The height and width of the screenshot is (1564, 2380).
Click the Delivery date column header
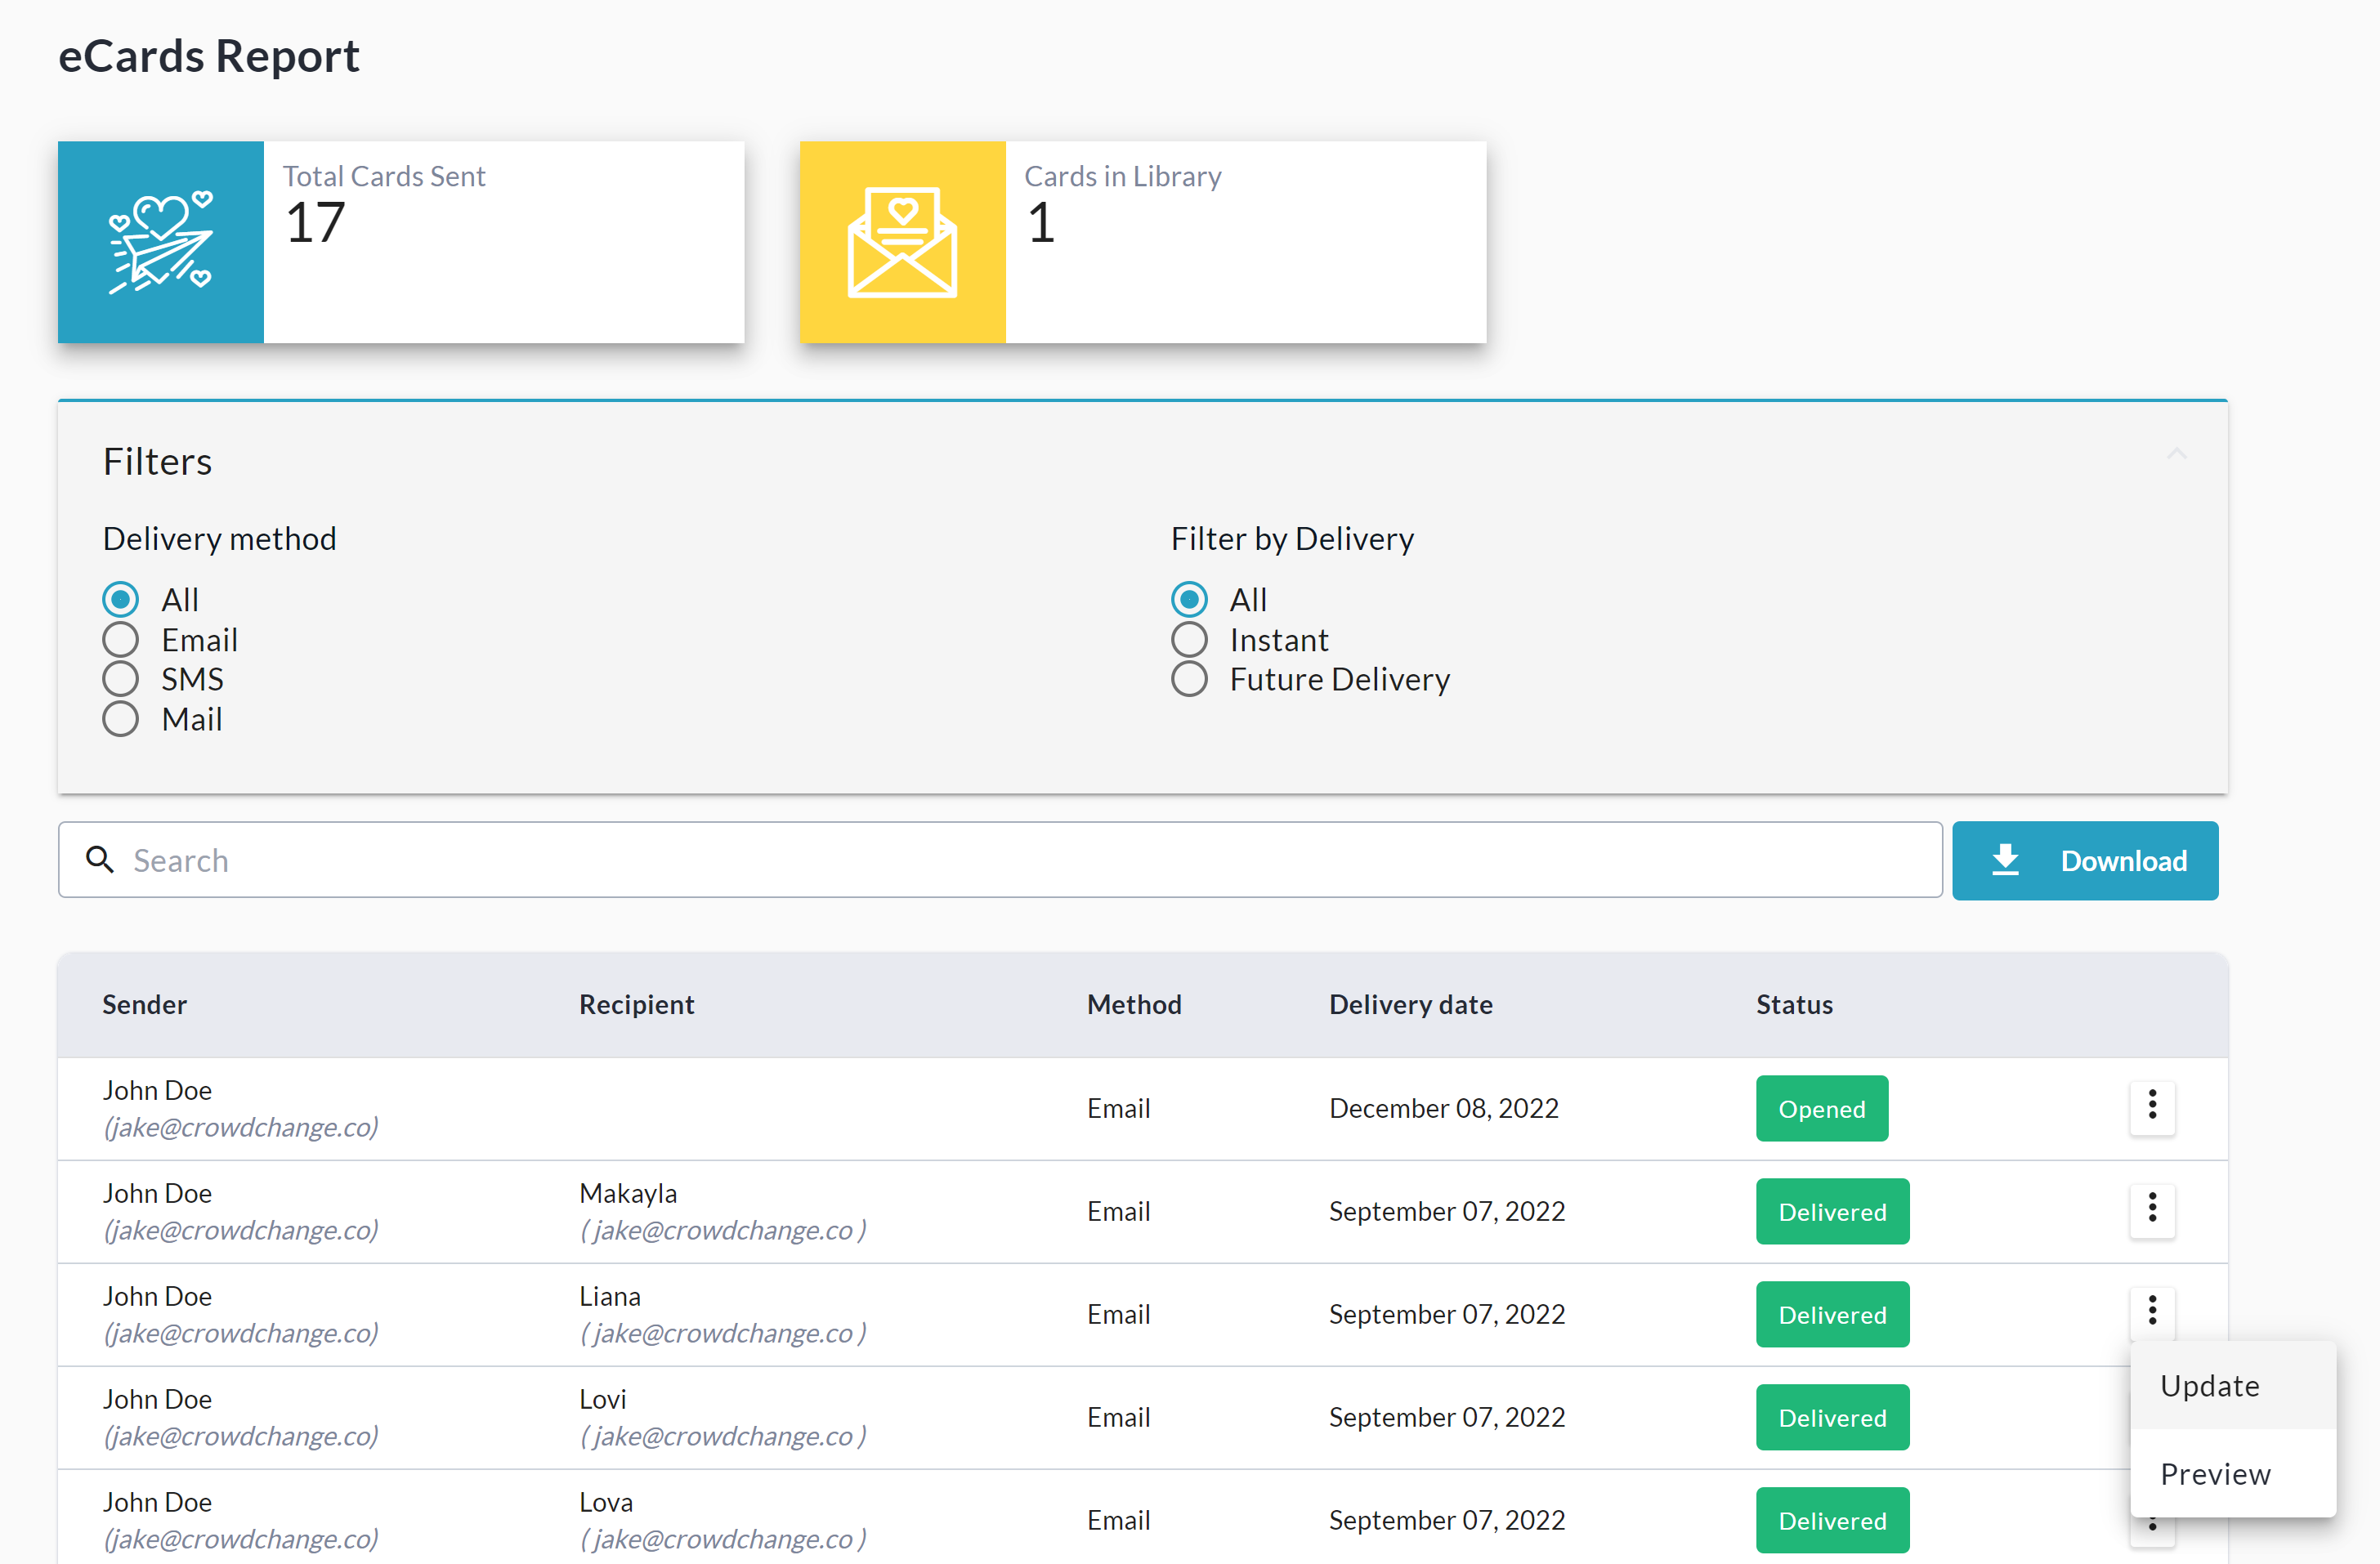pyautogui.click(x=1410, y=1004)
